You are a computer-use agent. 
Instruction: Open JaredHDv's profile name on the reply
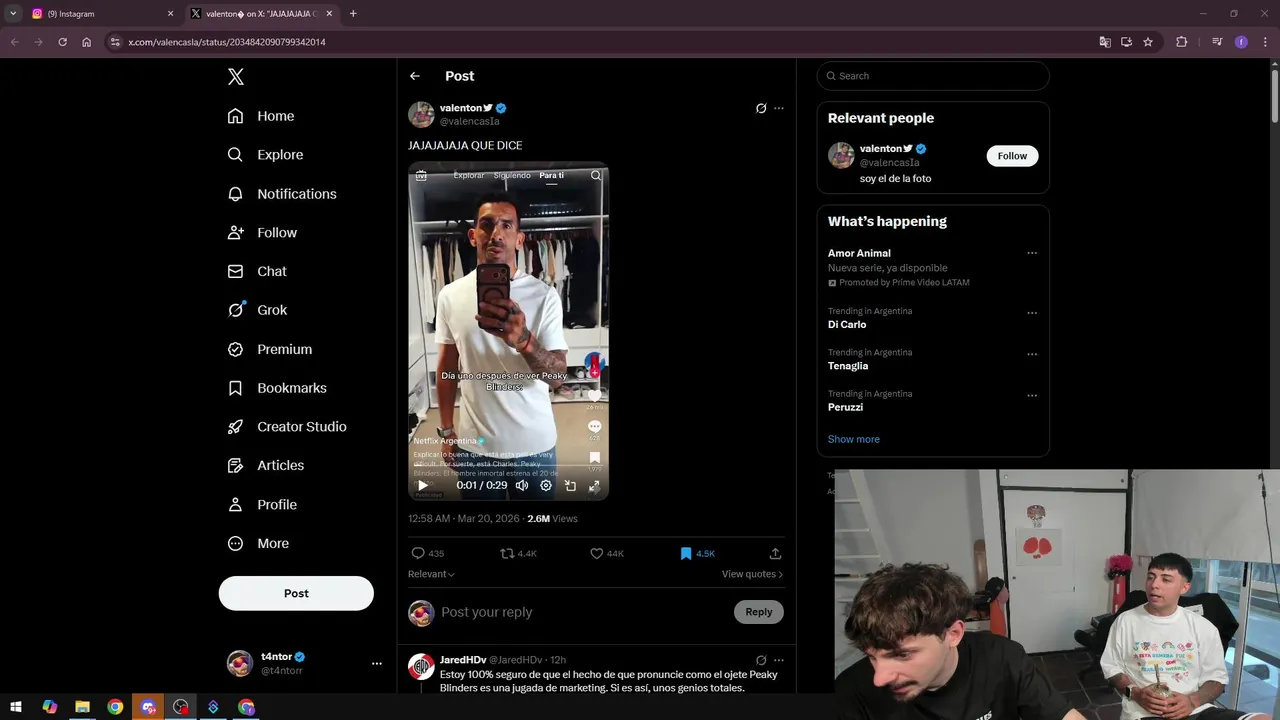pos(463,660)
